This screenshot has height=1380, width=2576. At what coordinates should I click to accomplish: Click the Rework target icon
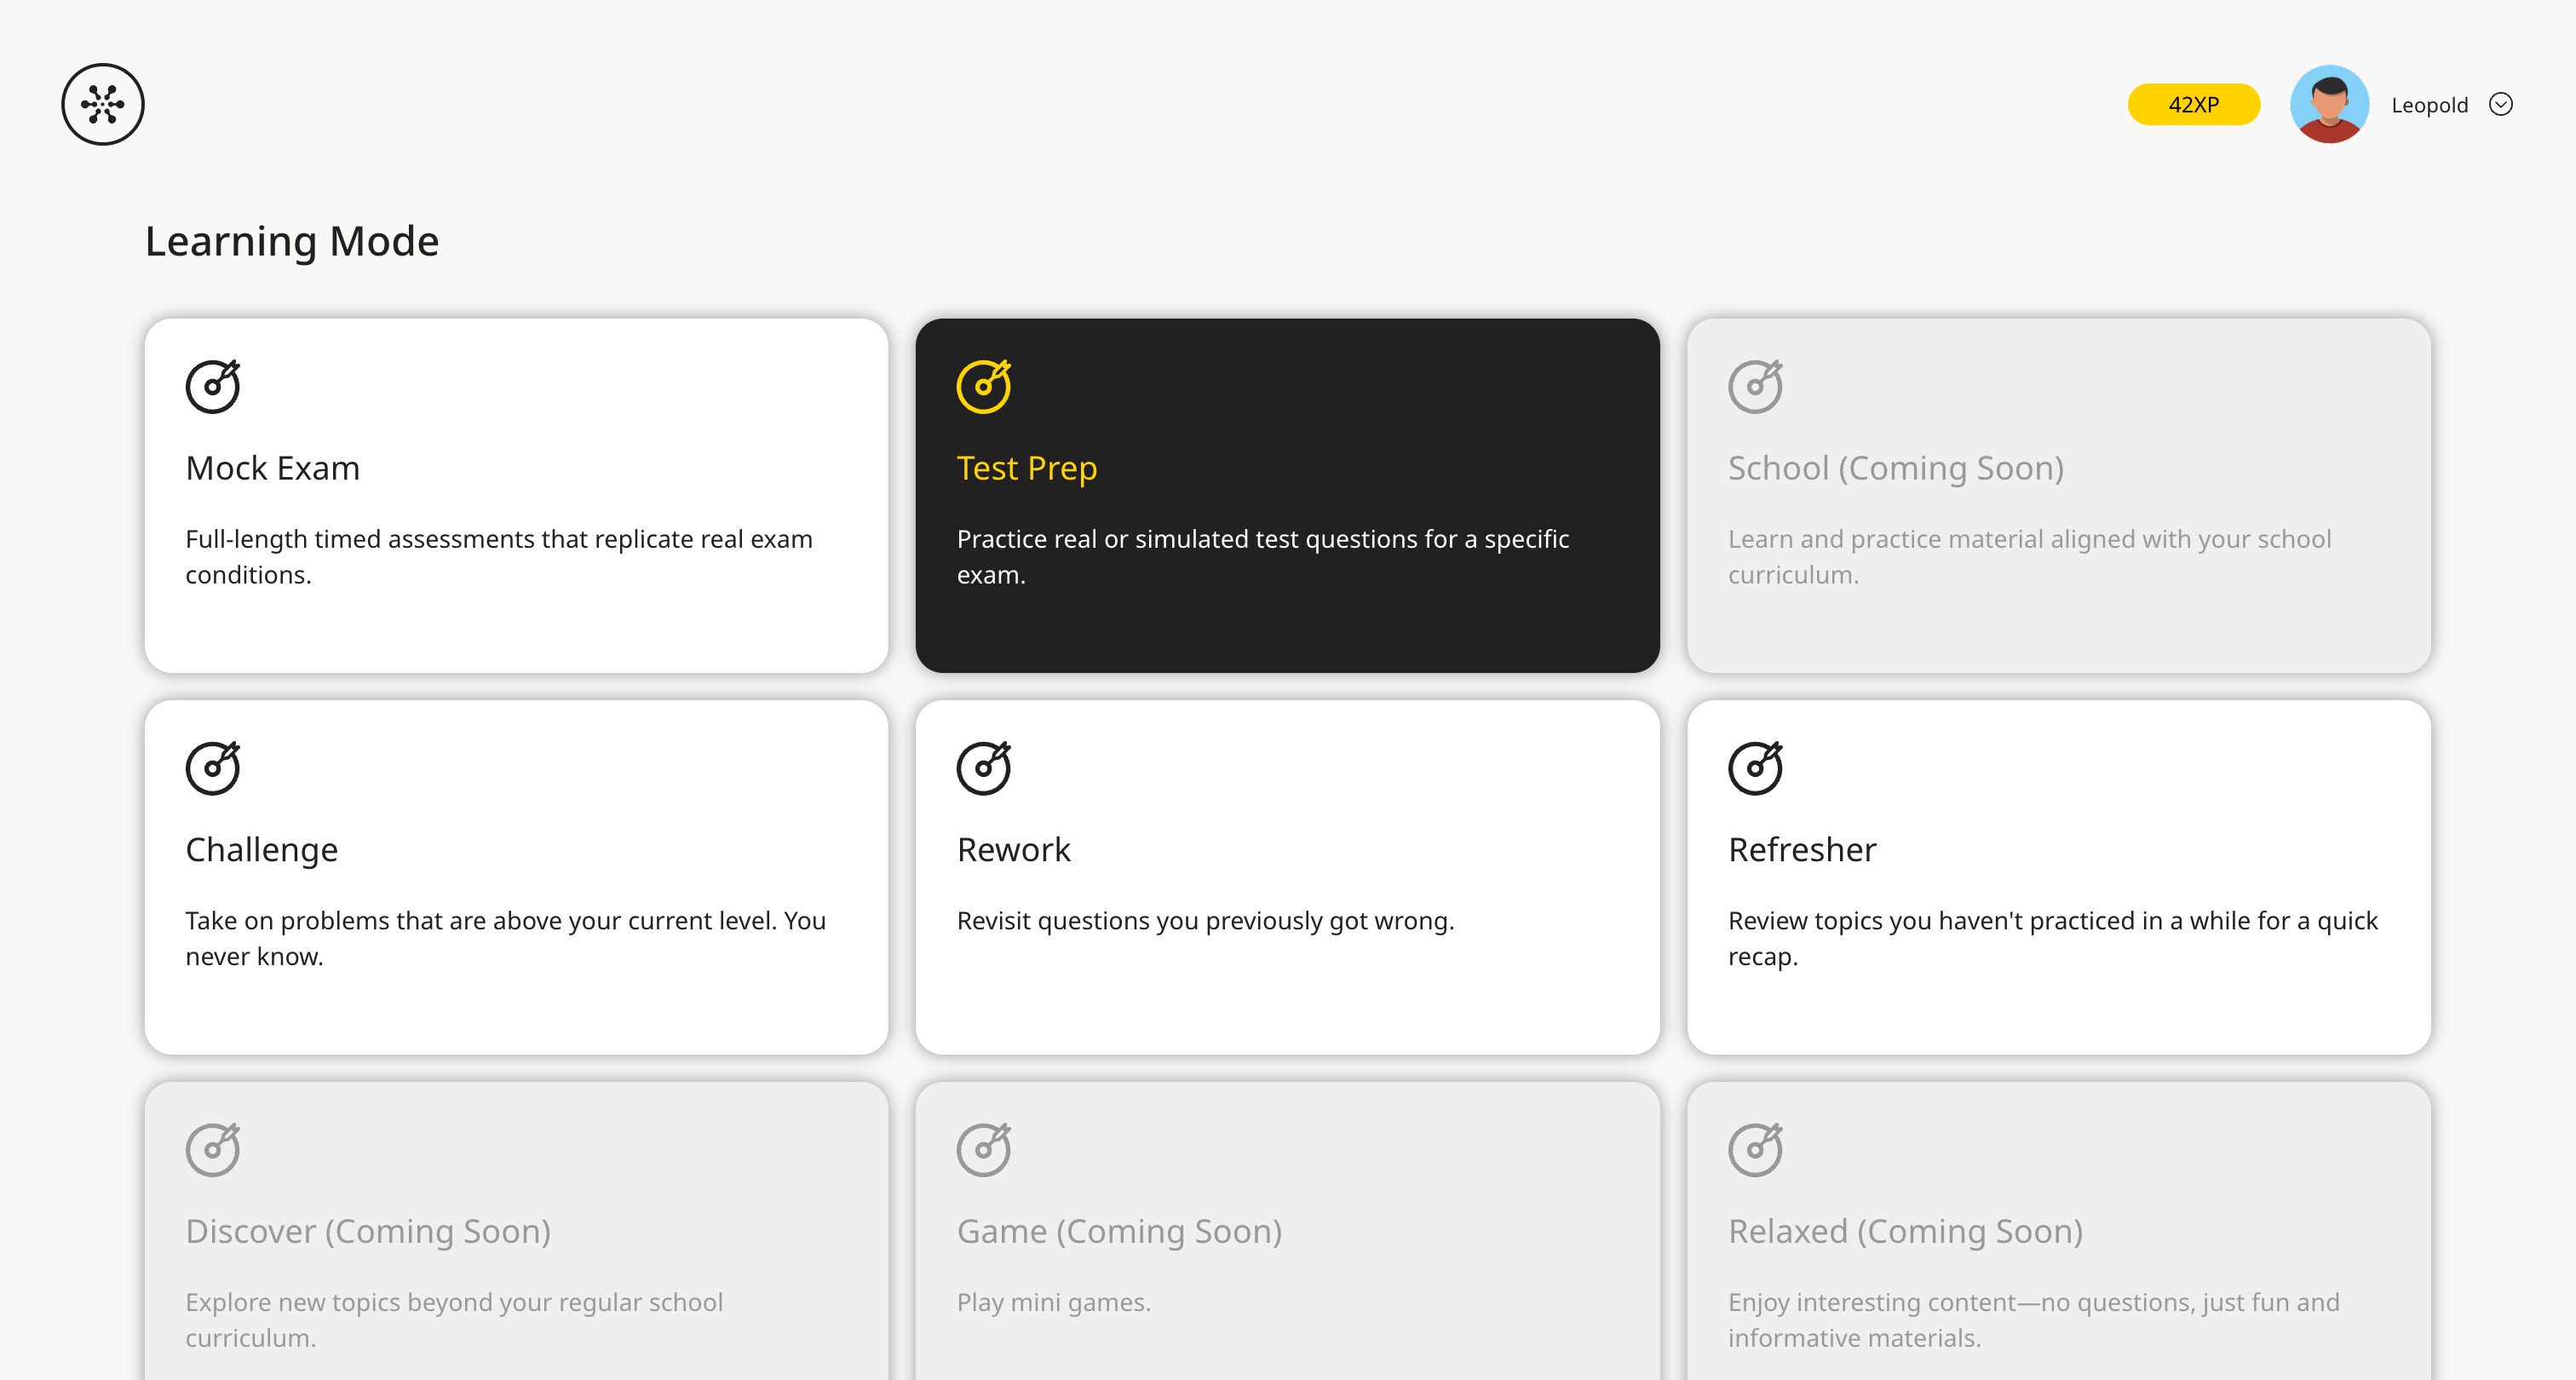click(x=984, y=768)
